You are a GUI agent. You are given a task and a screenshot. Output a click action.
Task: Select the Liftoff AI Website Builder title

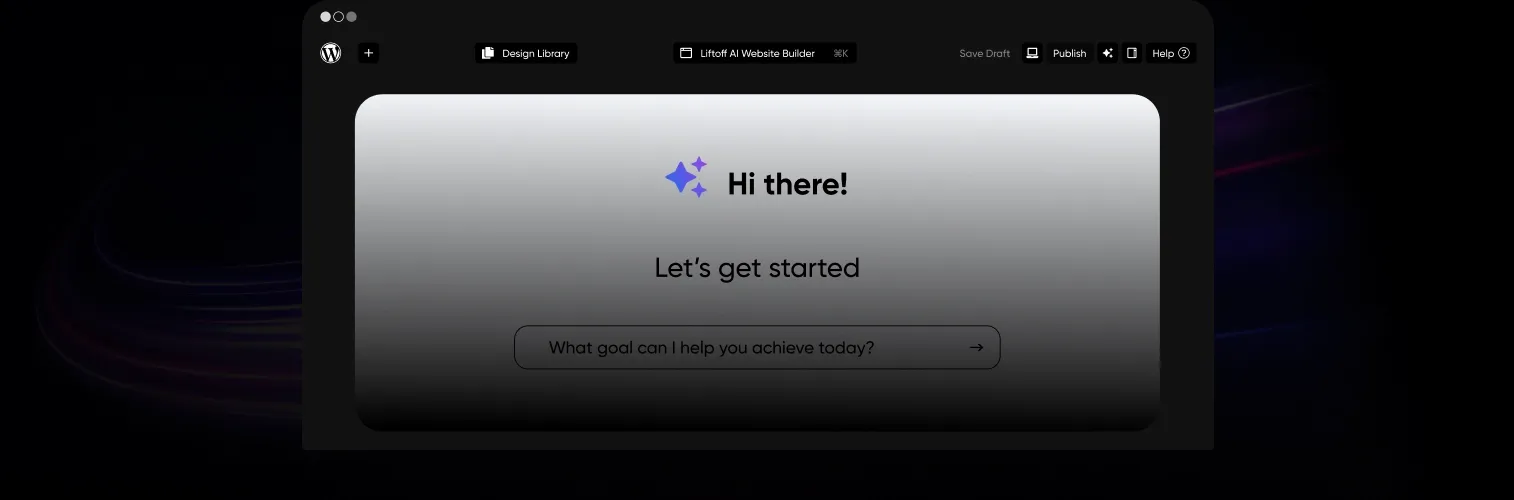pos(757,54)
